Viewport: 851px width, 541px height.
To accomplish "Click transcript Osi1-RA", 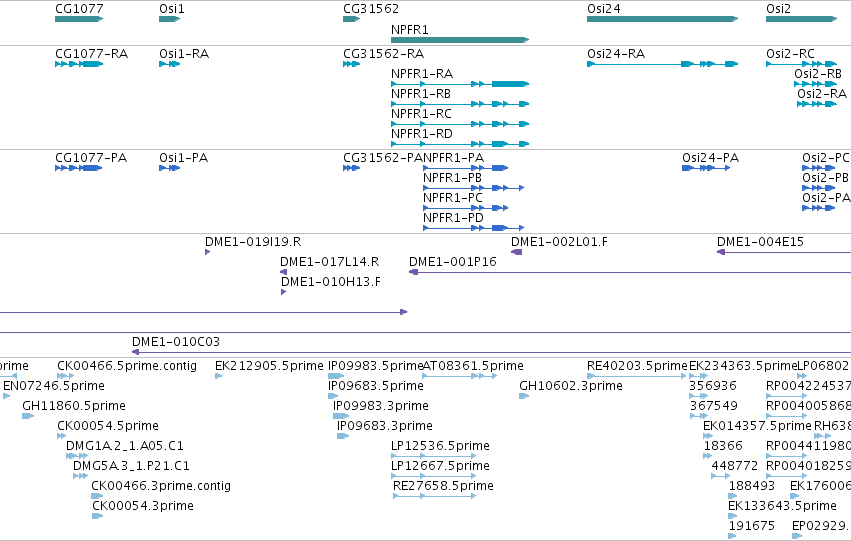I will 169,64.
